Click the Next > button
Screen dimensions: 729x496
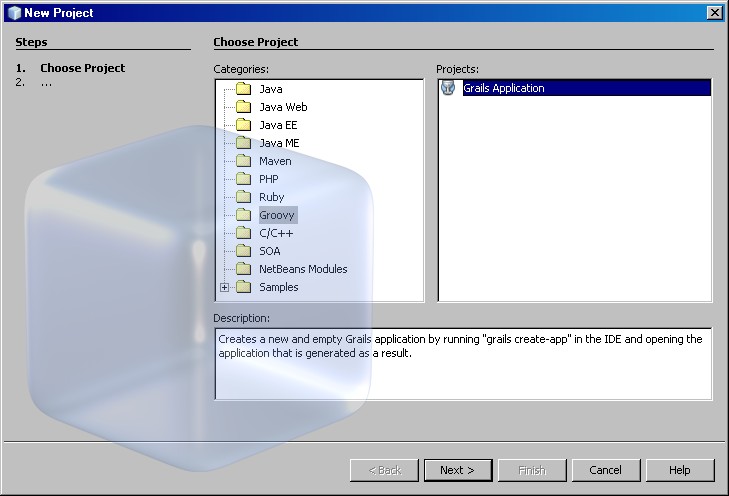(458, 470)
